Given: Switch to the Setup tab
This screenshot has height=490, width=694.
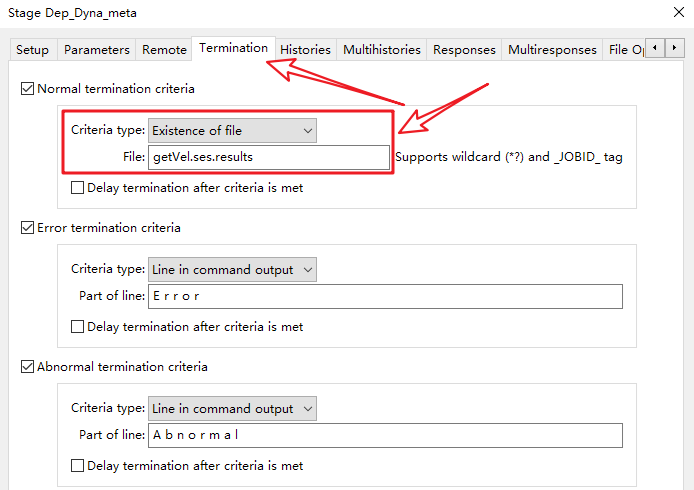Looking at the screenshot, I should pyautogui.click(x=33, y=50).
